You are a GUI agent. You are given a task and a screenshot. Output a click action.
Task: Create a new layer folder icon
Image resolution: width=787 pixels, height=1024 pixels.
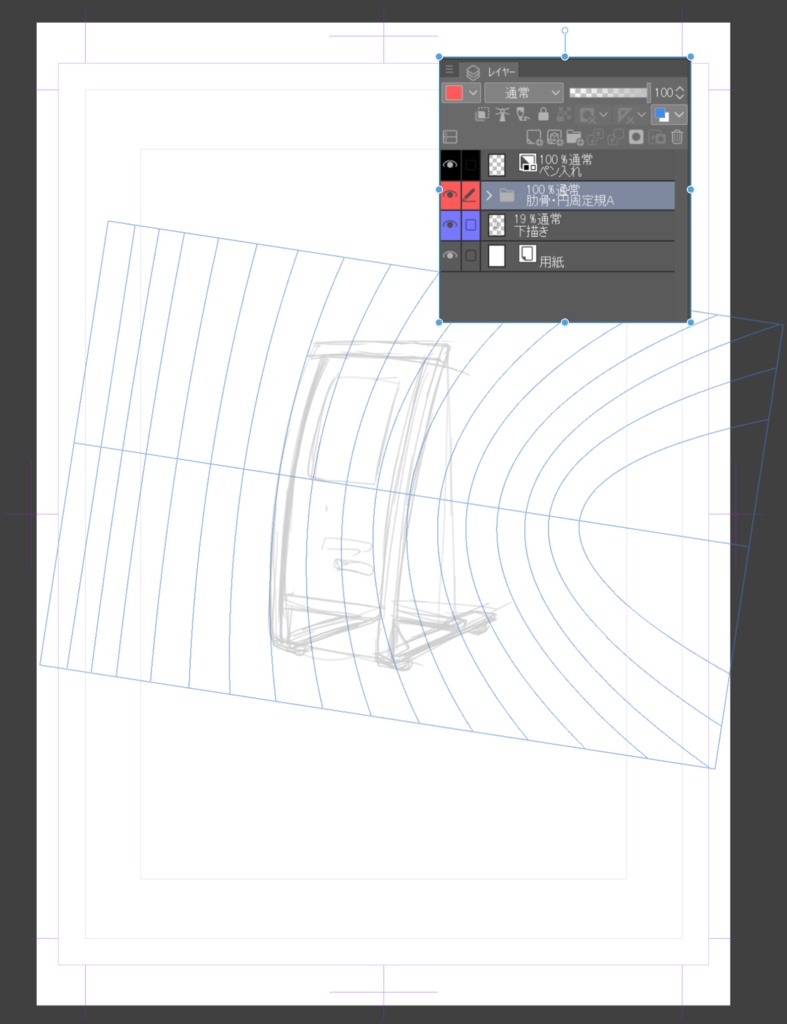[575, 136]
